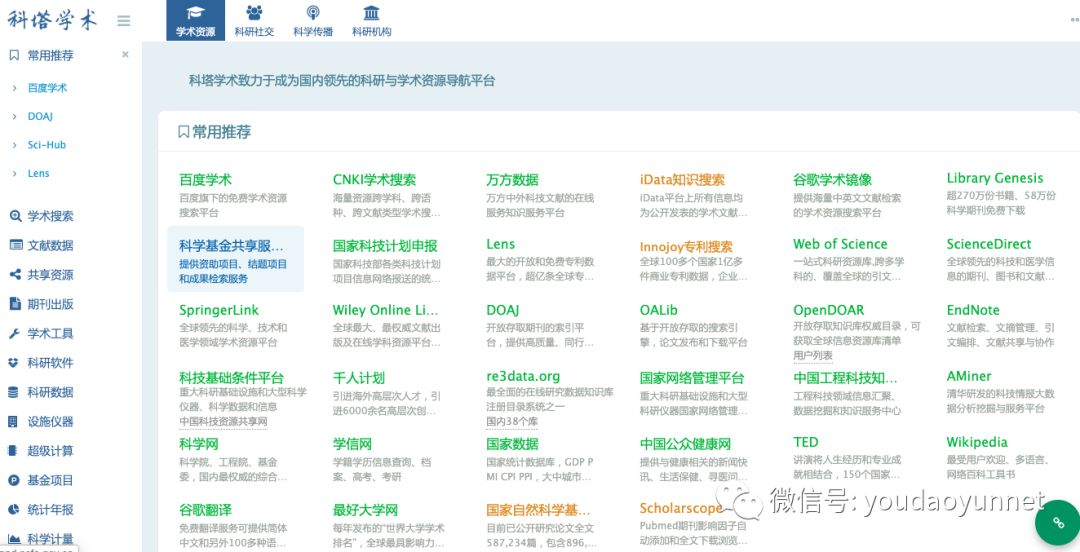1080x552 pixels.
Task: Open the 国家科技计划申报 link
Action: point(385,246)
